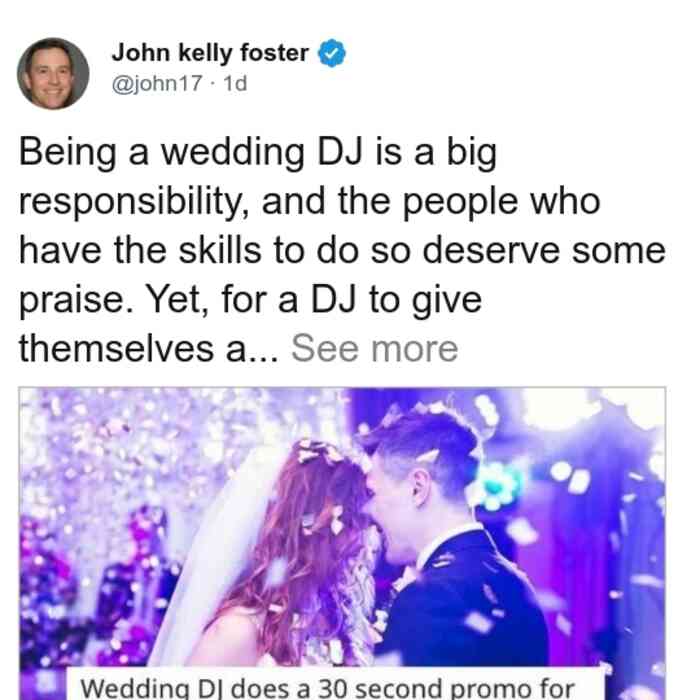Open John kelly foster's profile avatar
Image resolution: width=700 pixels, height=700 pixels.
pos(53,74)
